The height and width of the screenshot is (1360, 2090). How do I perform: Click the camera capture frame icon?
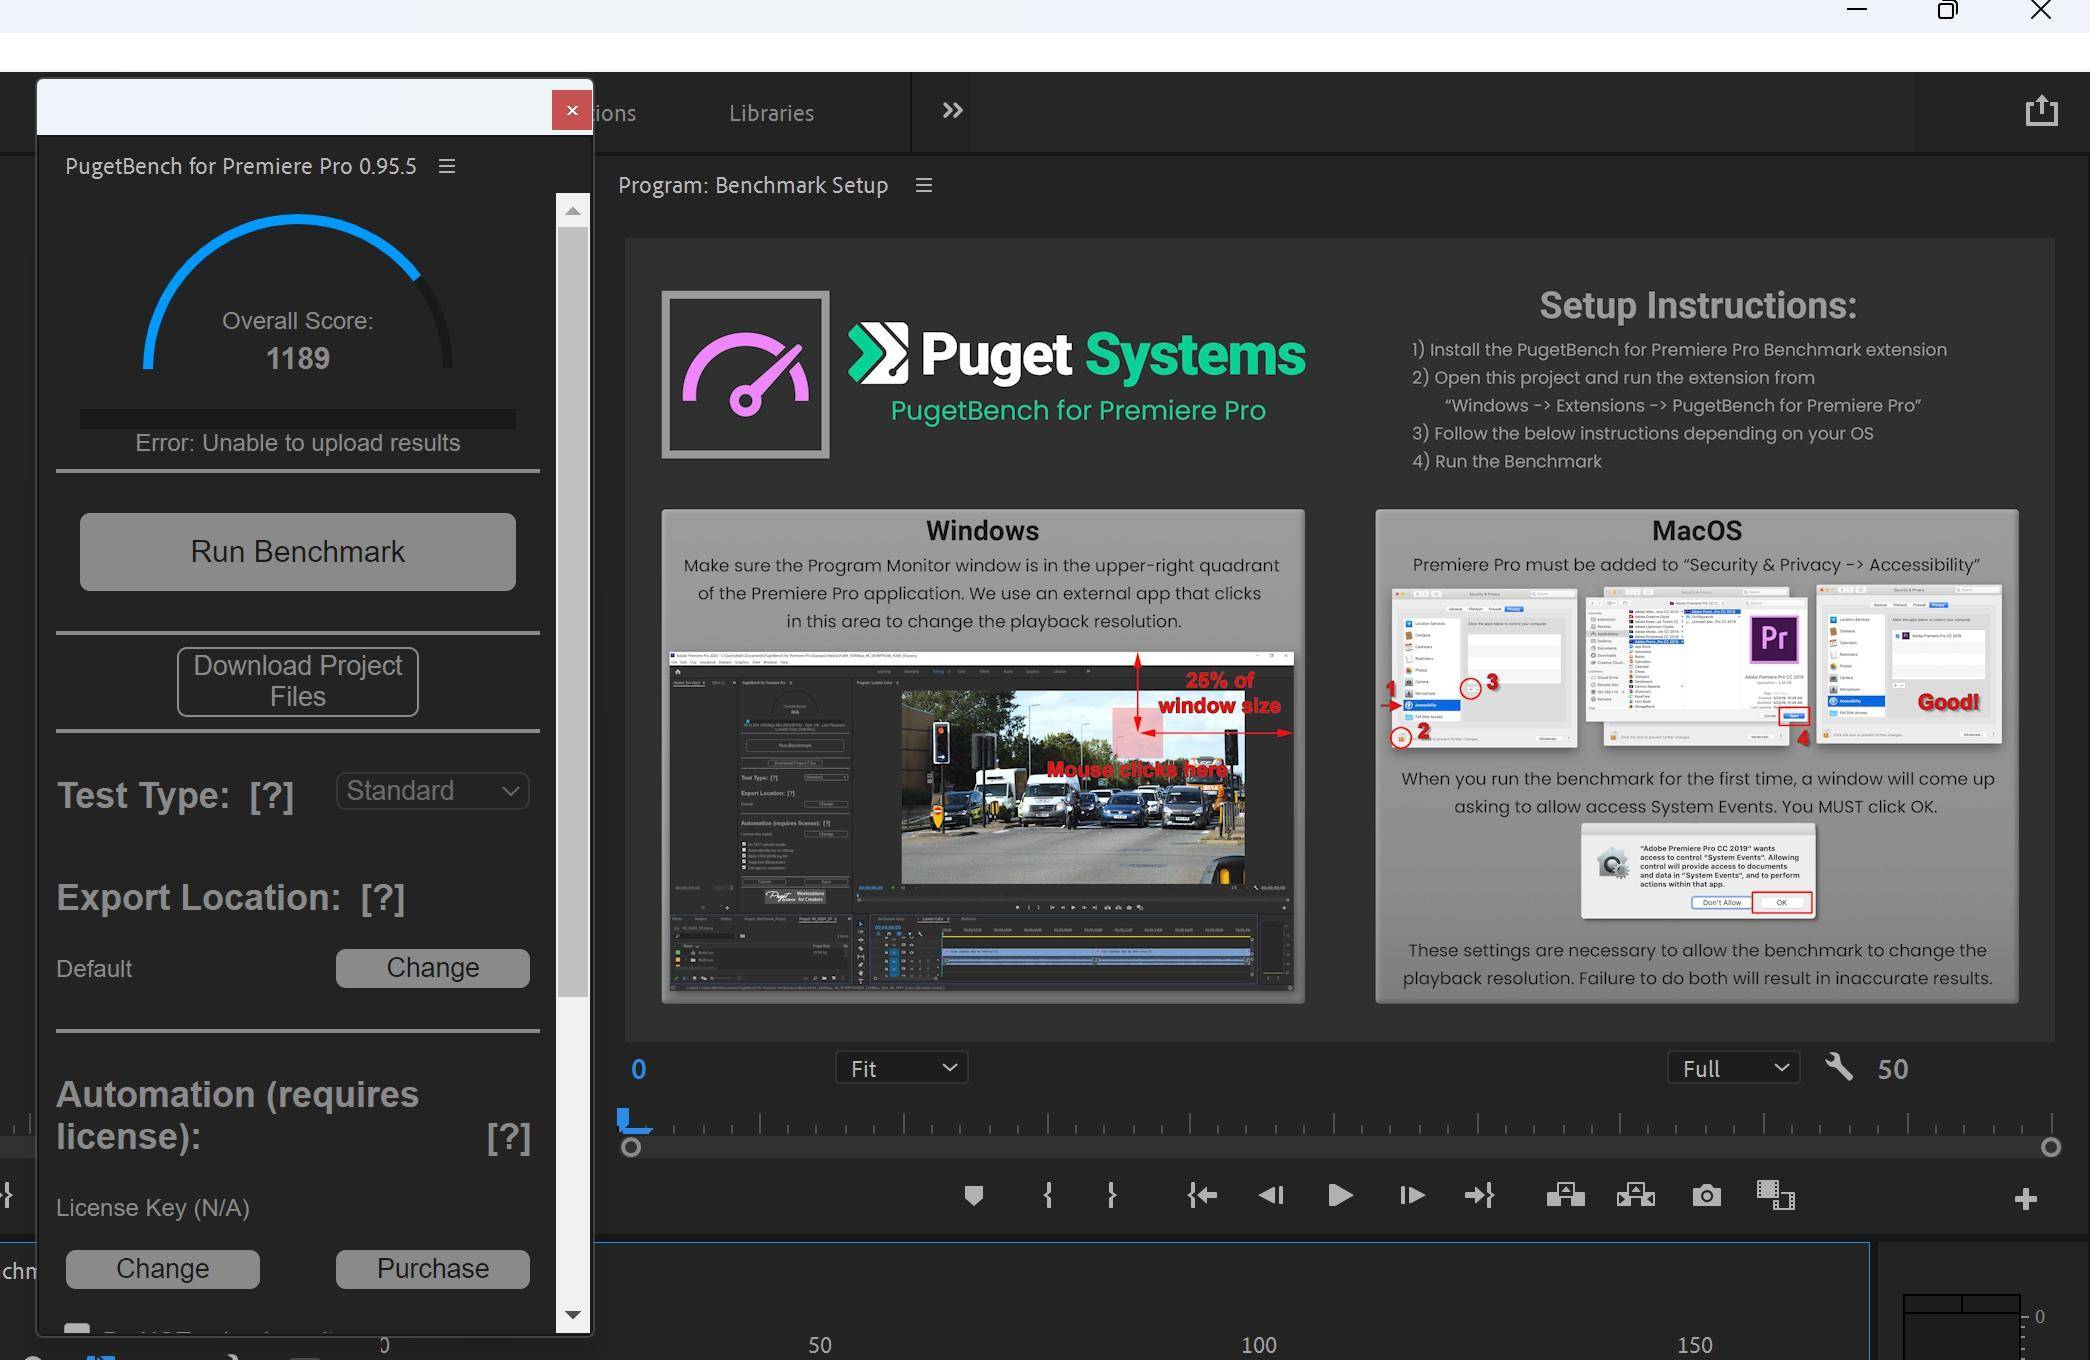coord(1706,1196)
